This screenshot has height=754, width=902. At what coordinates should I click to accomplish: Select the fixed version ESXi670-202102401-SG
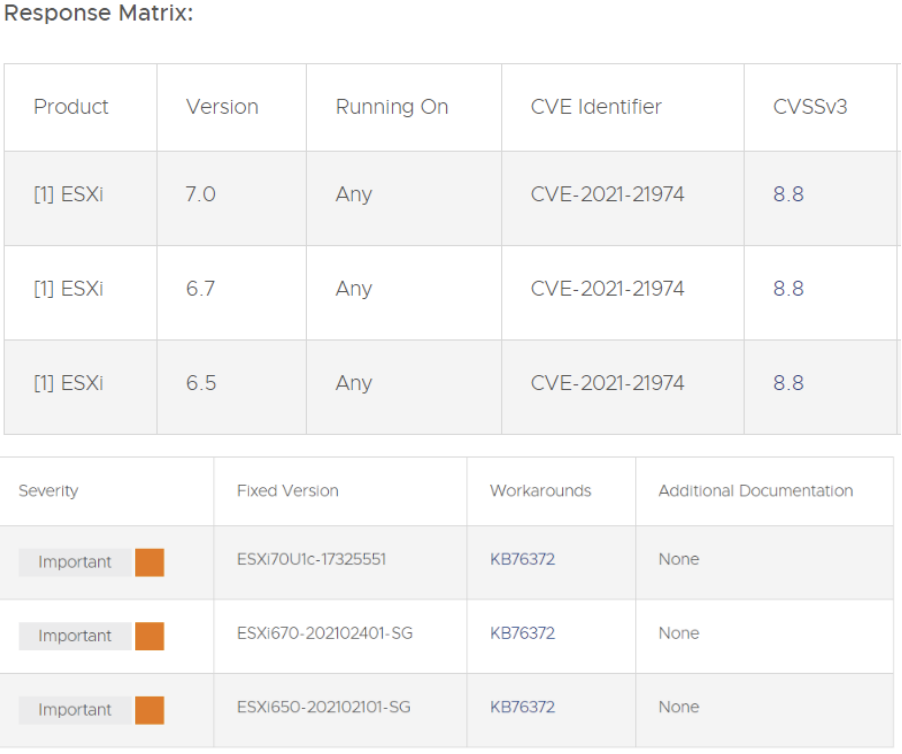tap(325, 633)
